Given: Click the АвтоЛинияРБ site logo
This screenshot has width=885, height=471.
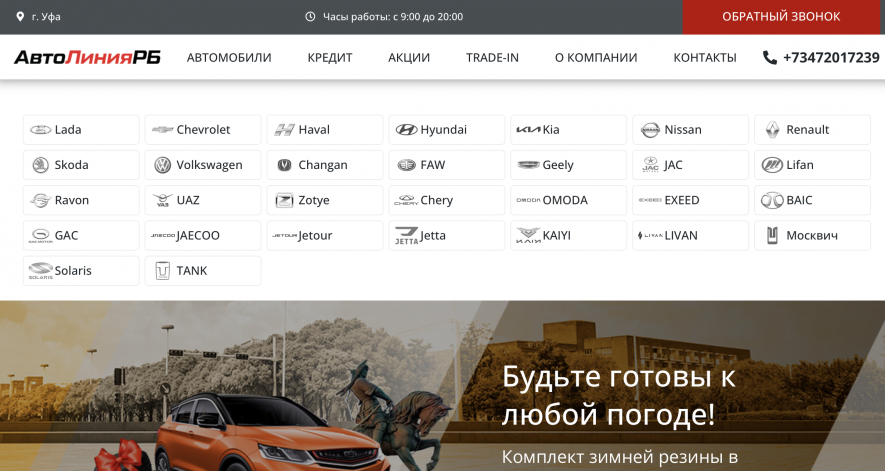Looking at the screenshot, I should coord(87,58).
